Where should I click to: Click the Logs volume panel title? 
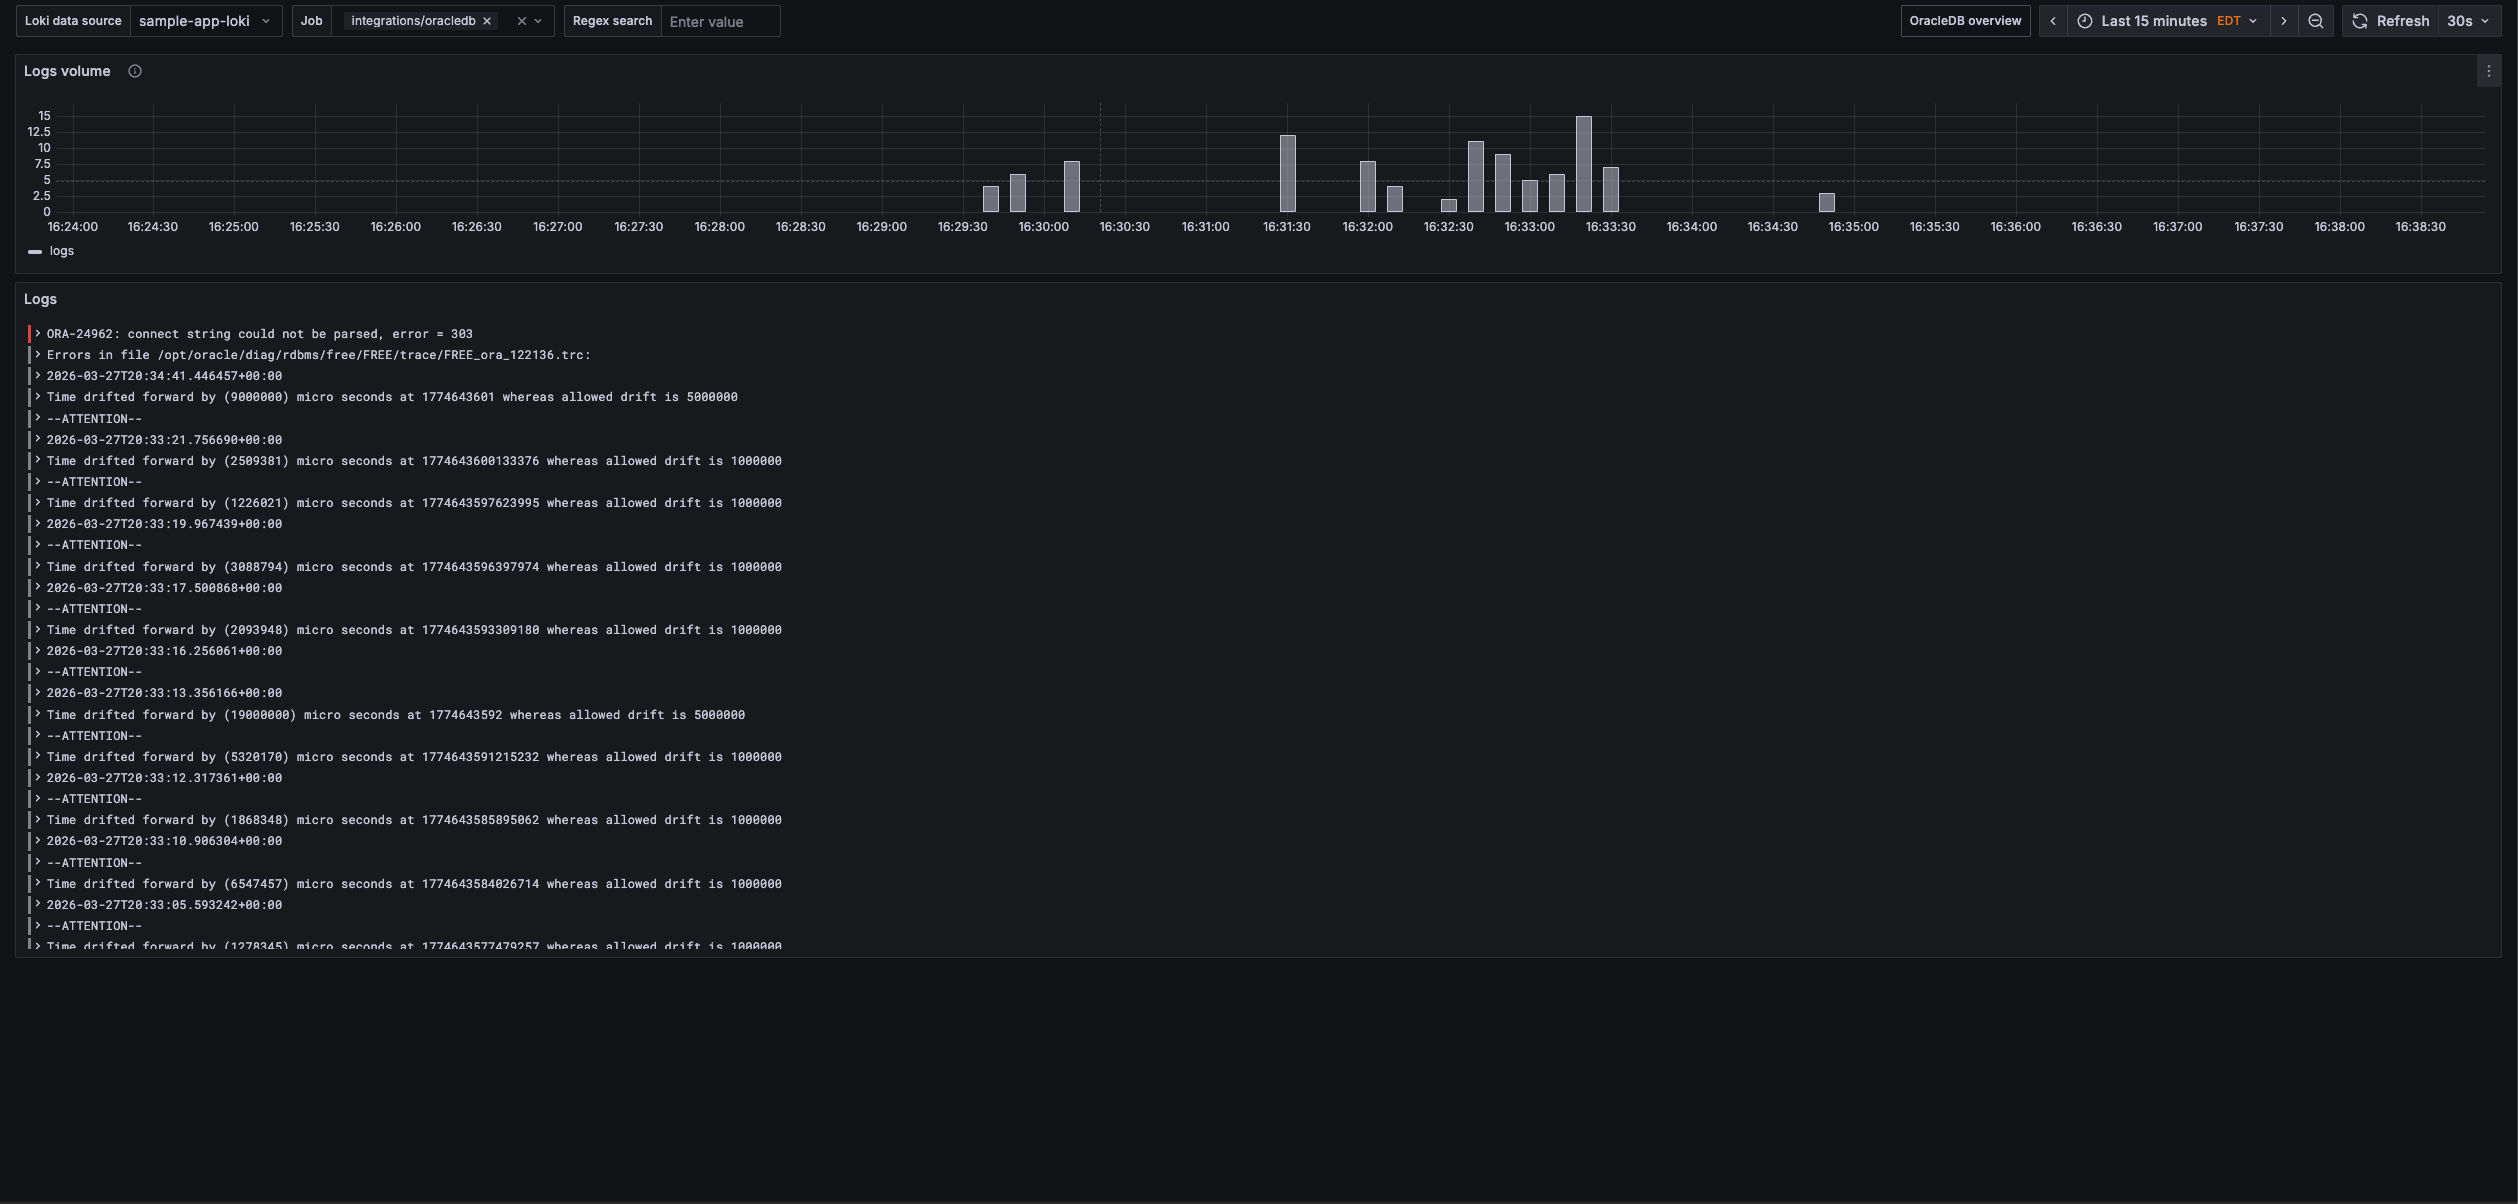pos(67,71)
